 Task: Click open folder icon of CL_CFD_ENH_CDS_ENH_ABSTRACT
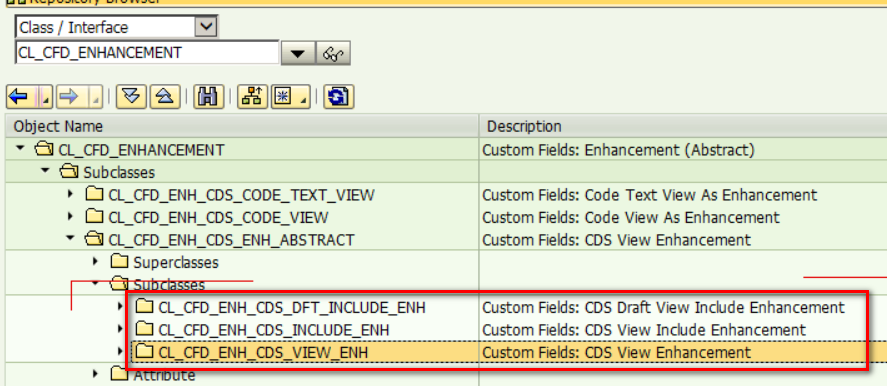coord(93,239)
